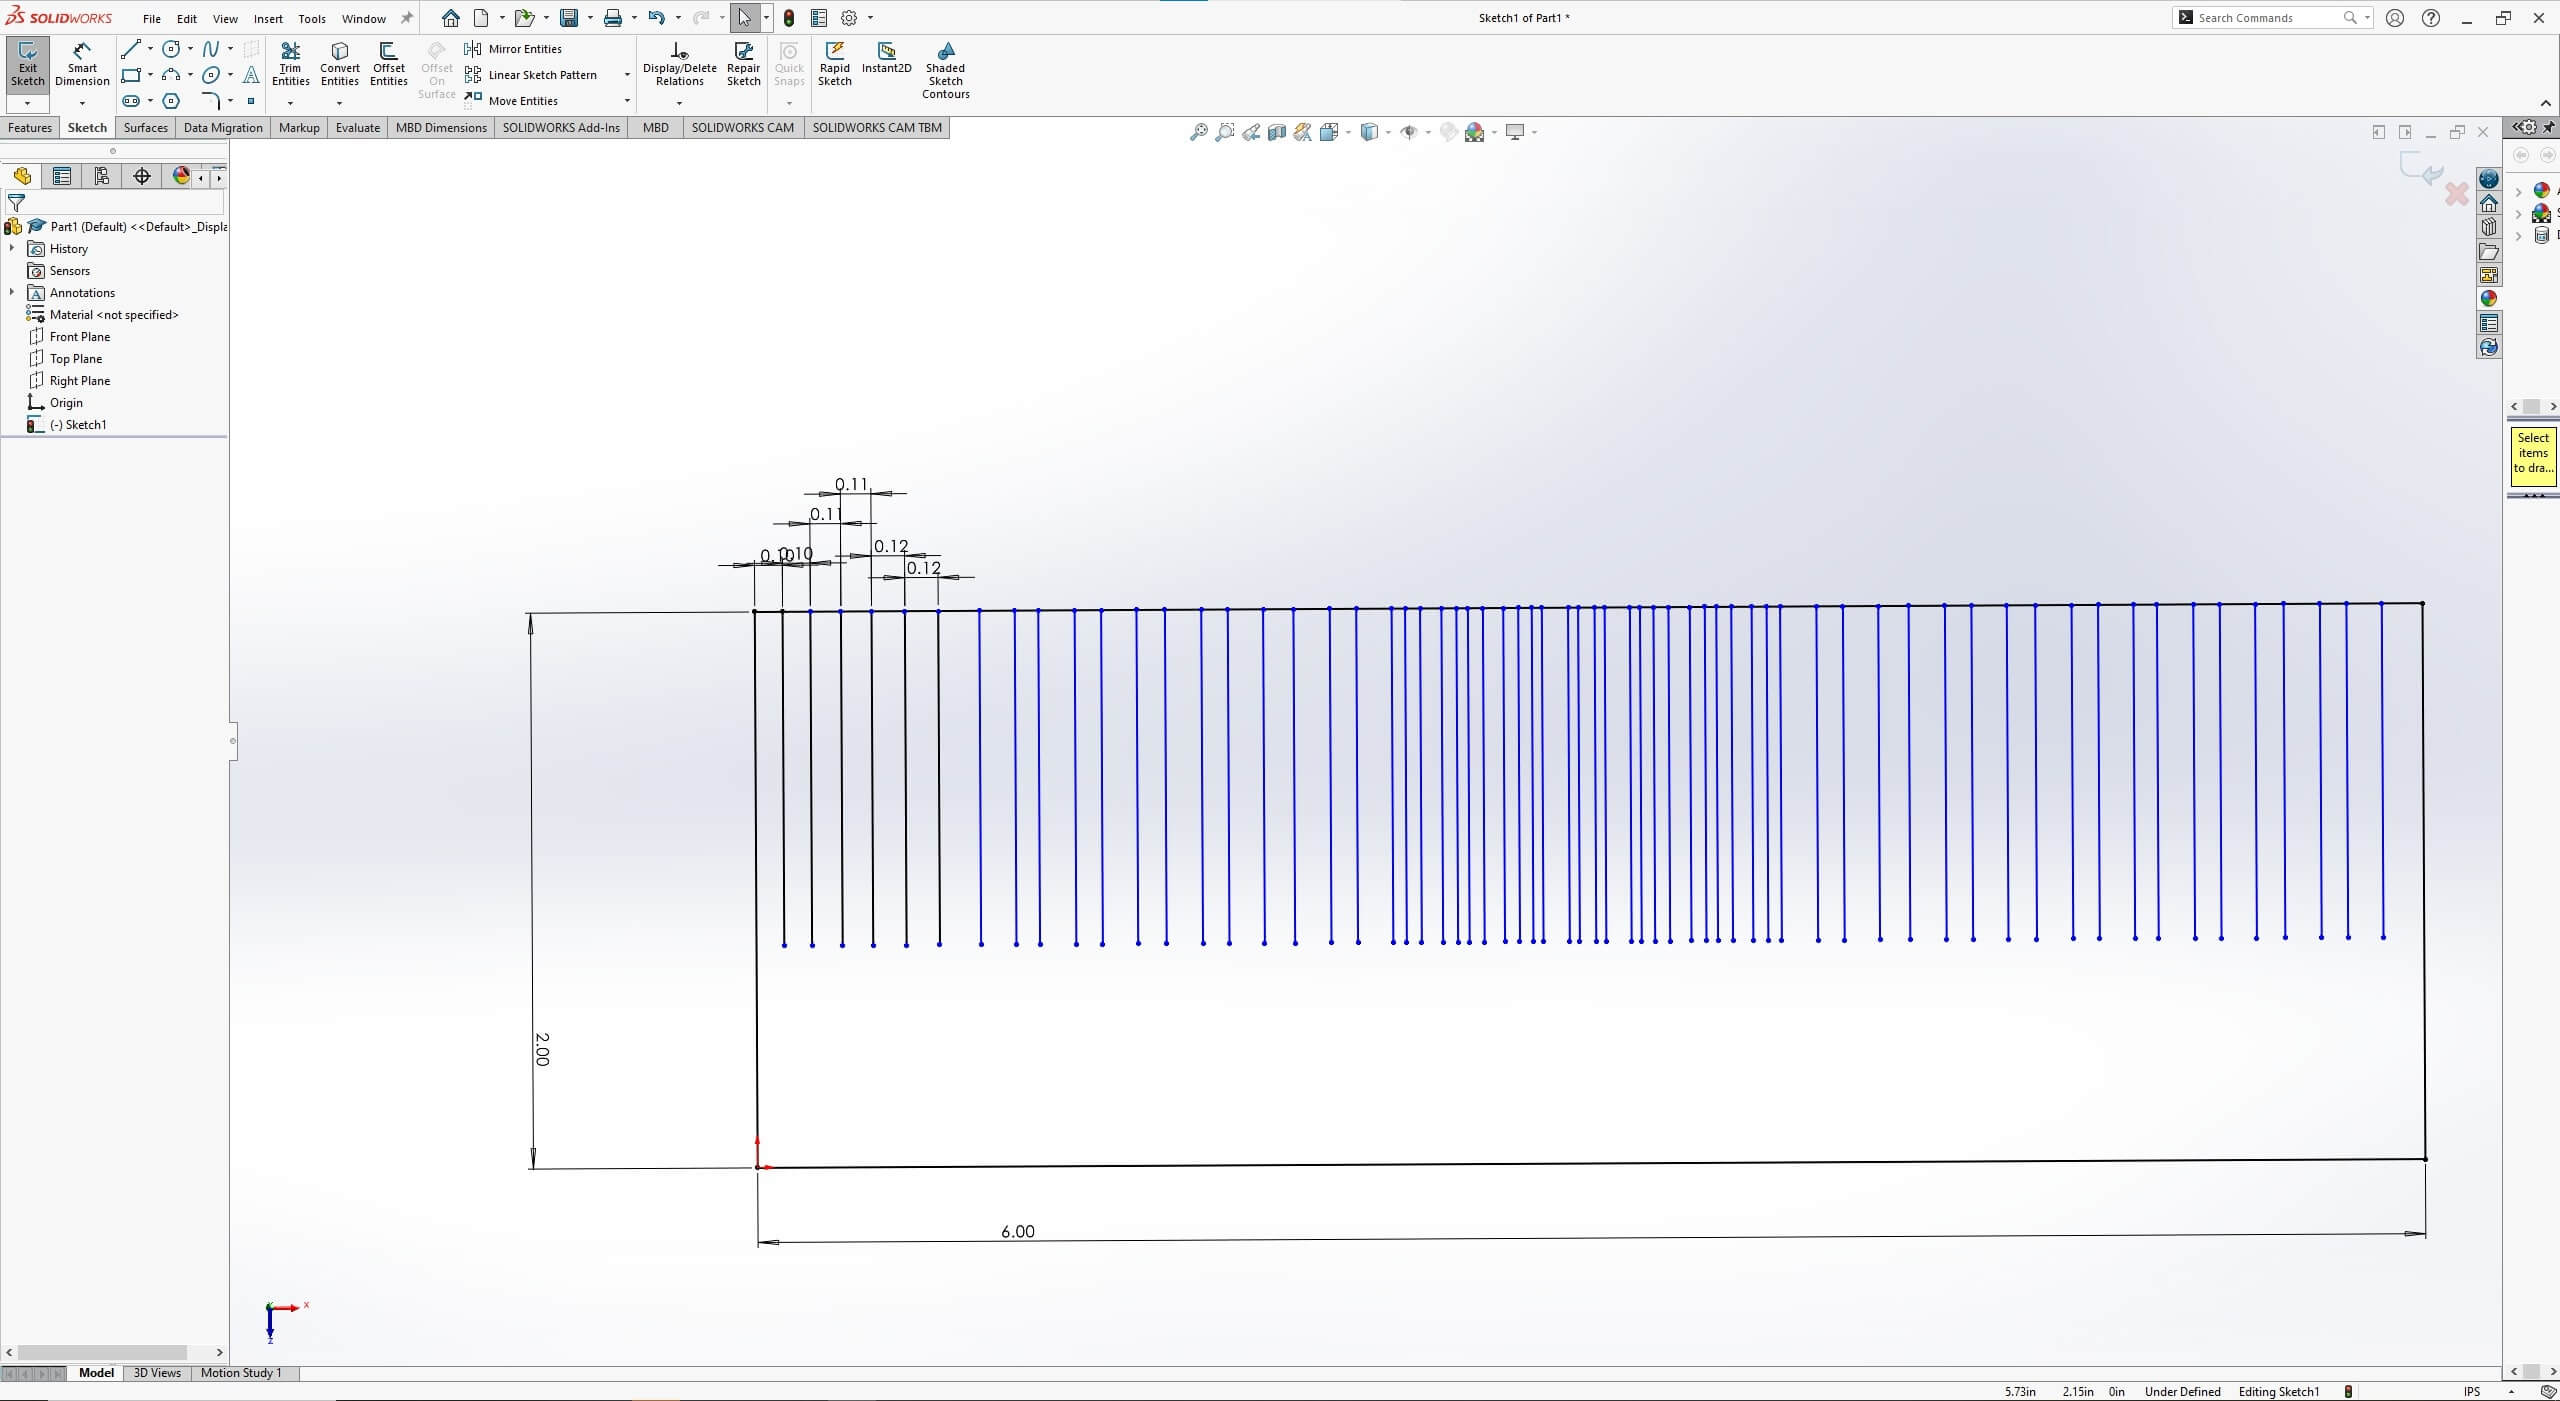Select the Ellipse sketch tool
This screenshot has height=1401, width=2560.
point(211,75)
